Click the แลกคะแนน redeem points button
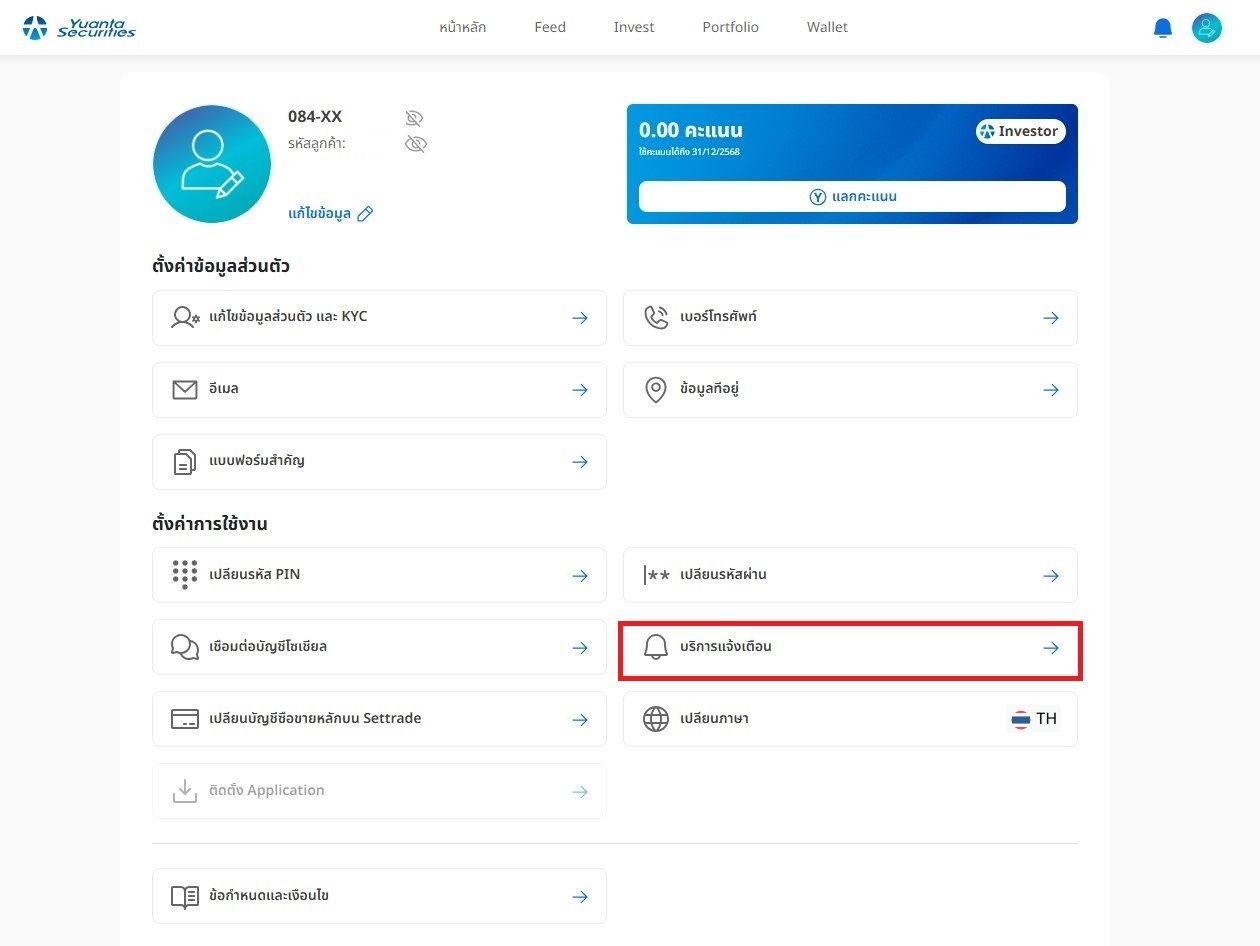Viewport: 1260px width, 946px height. pos(852,196)
